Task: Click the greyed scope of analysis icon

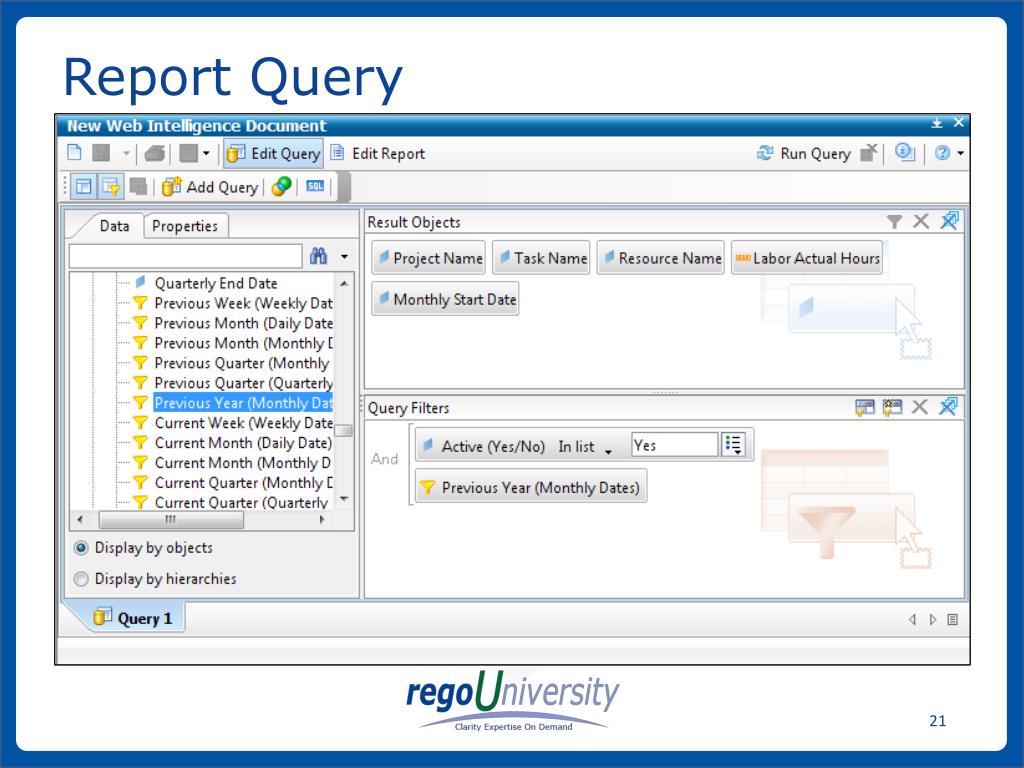Action: click(x=138, y=187)
